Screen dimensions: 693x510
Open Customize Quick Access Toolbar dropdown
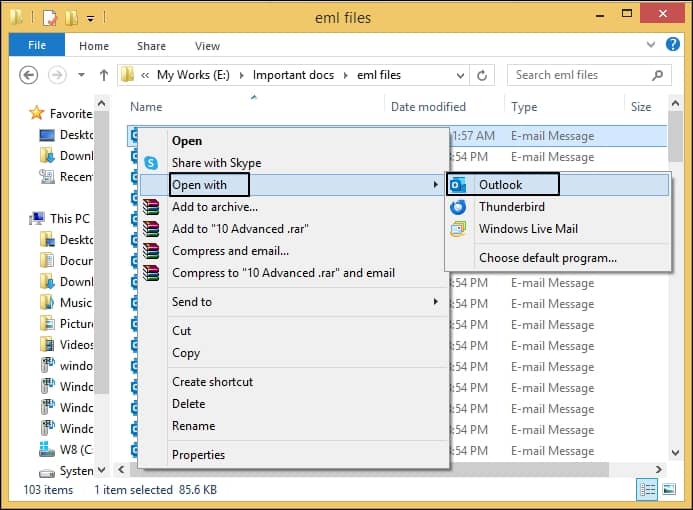(x=91, y=19)
